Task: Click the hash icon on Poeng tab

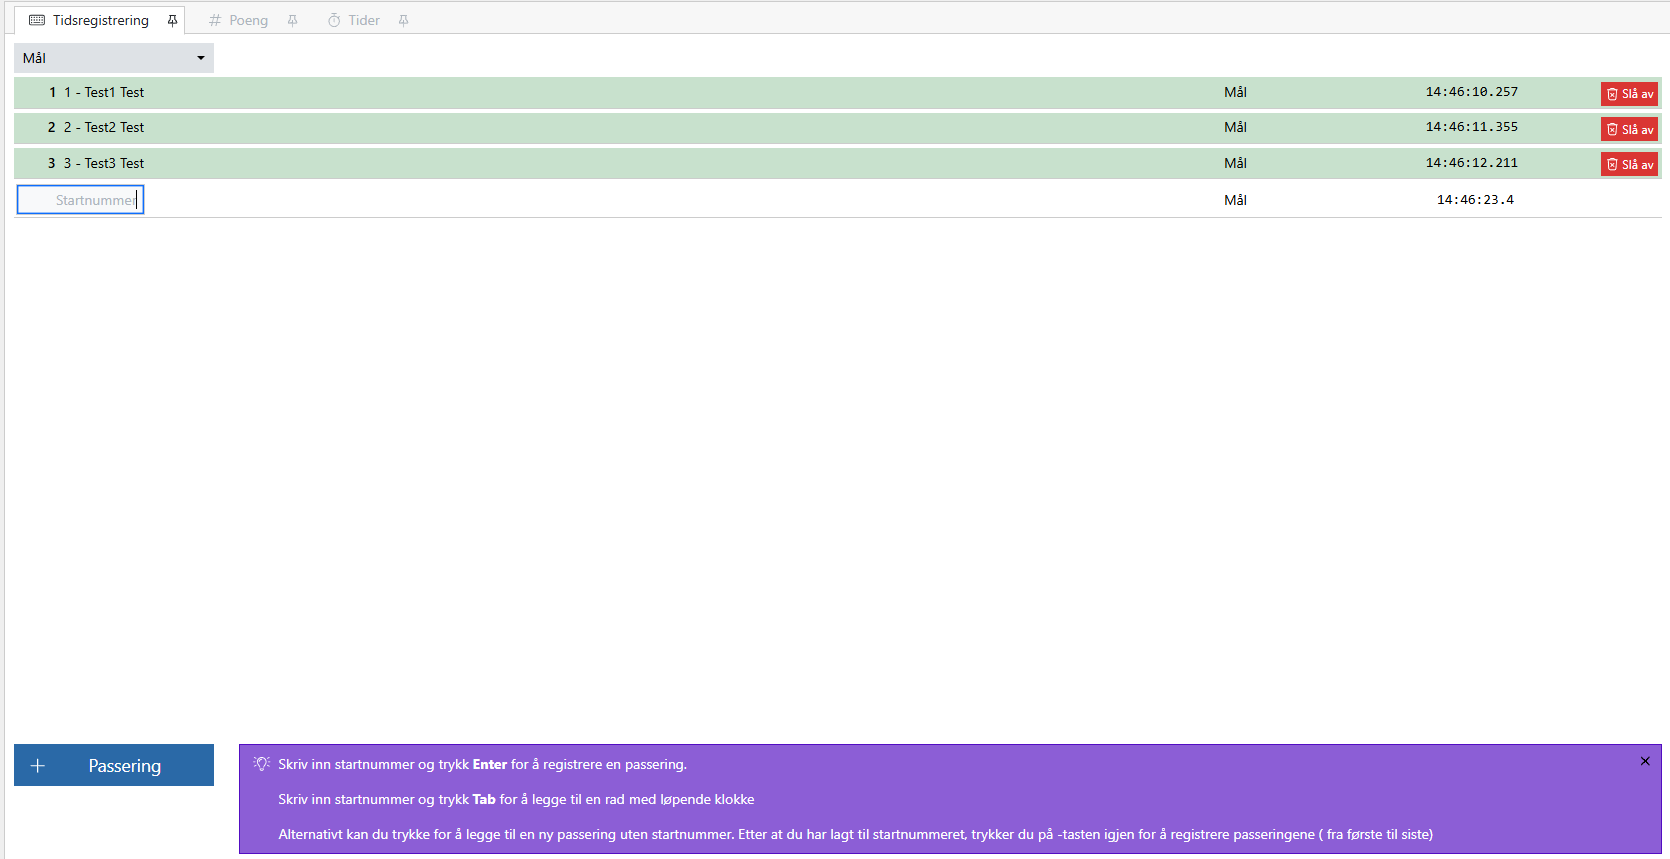Action: pos(214,20)
